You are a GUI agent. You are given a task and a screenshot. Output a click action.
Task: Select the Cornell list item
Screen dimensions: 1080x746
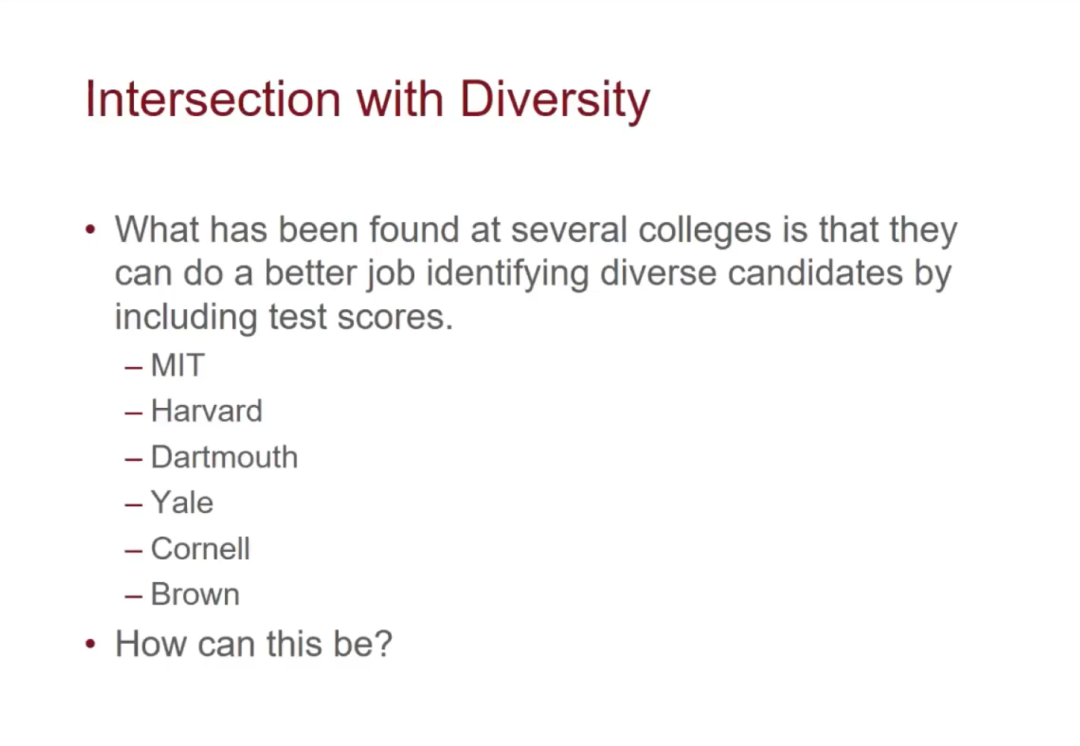pyautogui.click(x=200, y=549)
